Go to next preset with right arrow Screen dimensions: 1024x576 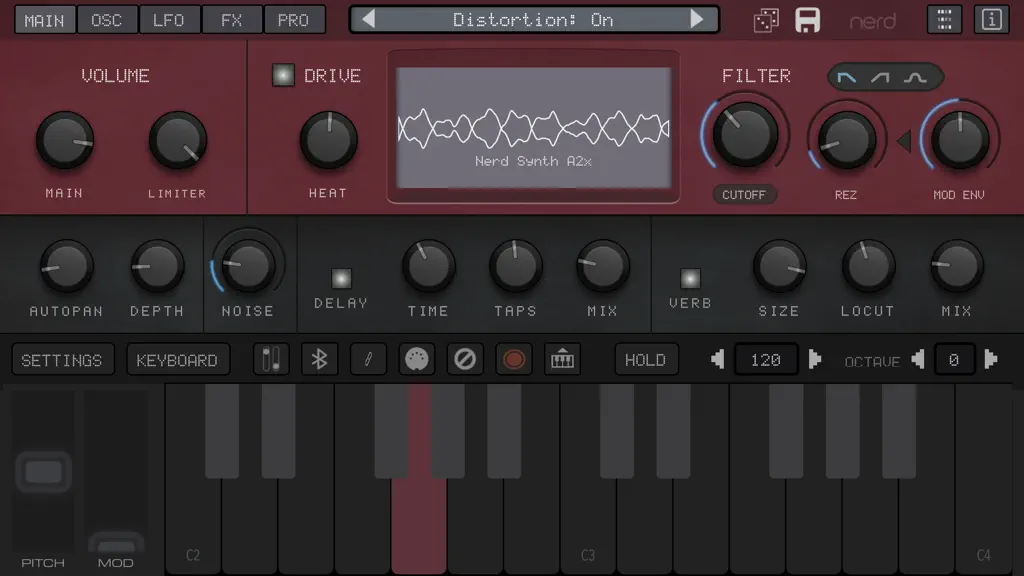click(697, 19)
